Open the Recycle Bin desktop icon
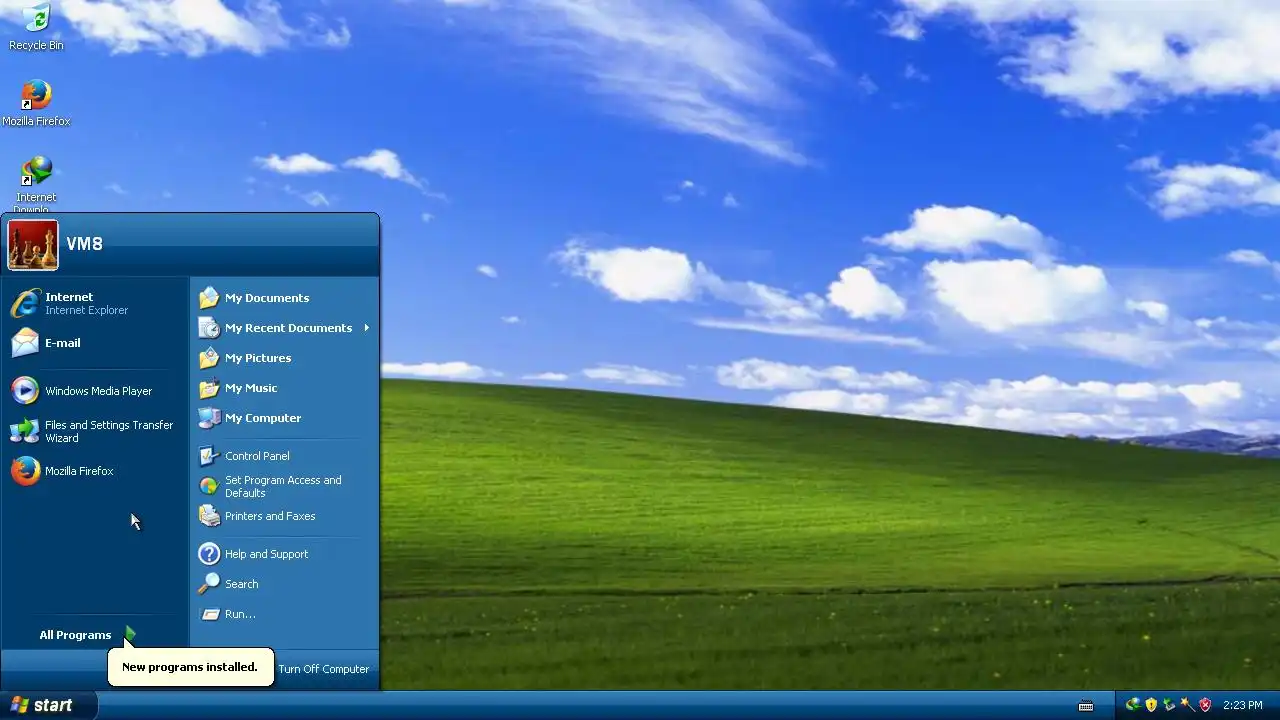The image size is (1280, 720). pos(36,27)
